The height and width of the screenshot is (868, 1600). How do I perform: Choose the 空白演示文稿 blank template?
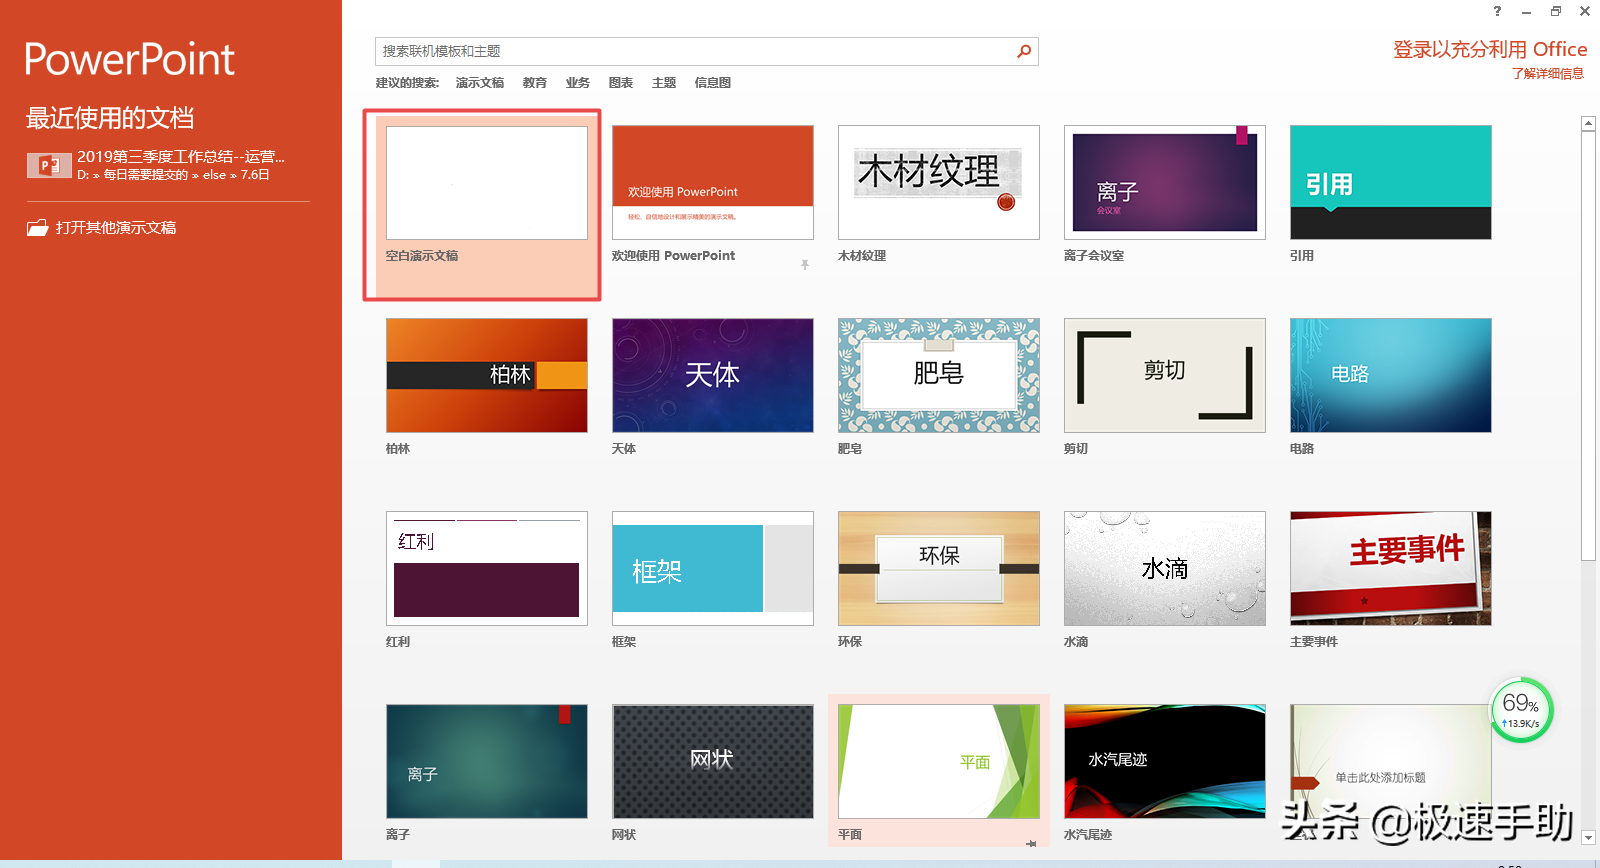coord(487,183)
